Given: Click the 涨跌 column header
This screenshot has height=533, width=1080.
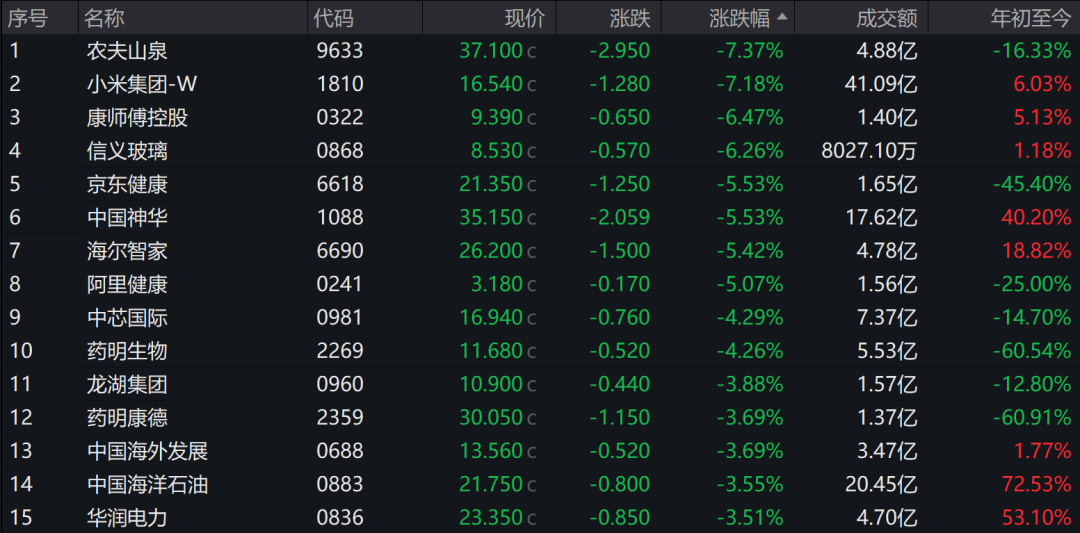Looking at the screenshot, I should [x=630, y=18].
